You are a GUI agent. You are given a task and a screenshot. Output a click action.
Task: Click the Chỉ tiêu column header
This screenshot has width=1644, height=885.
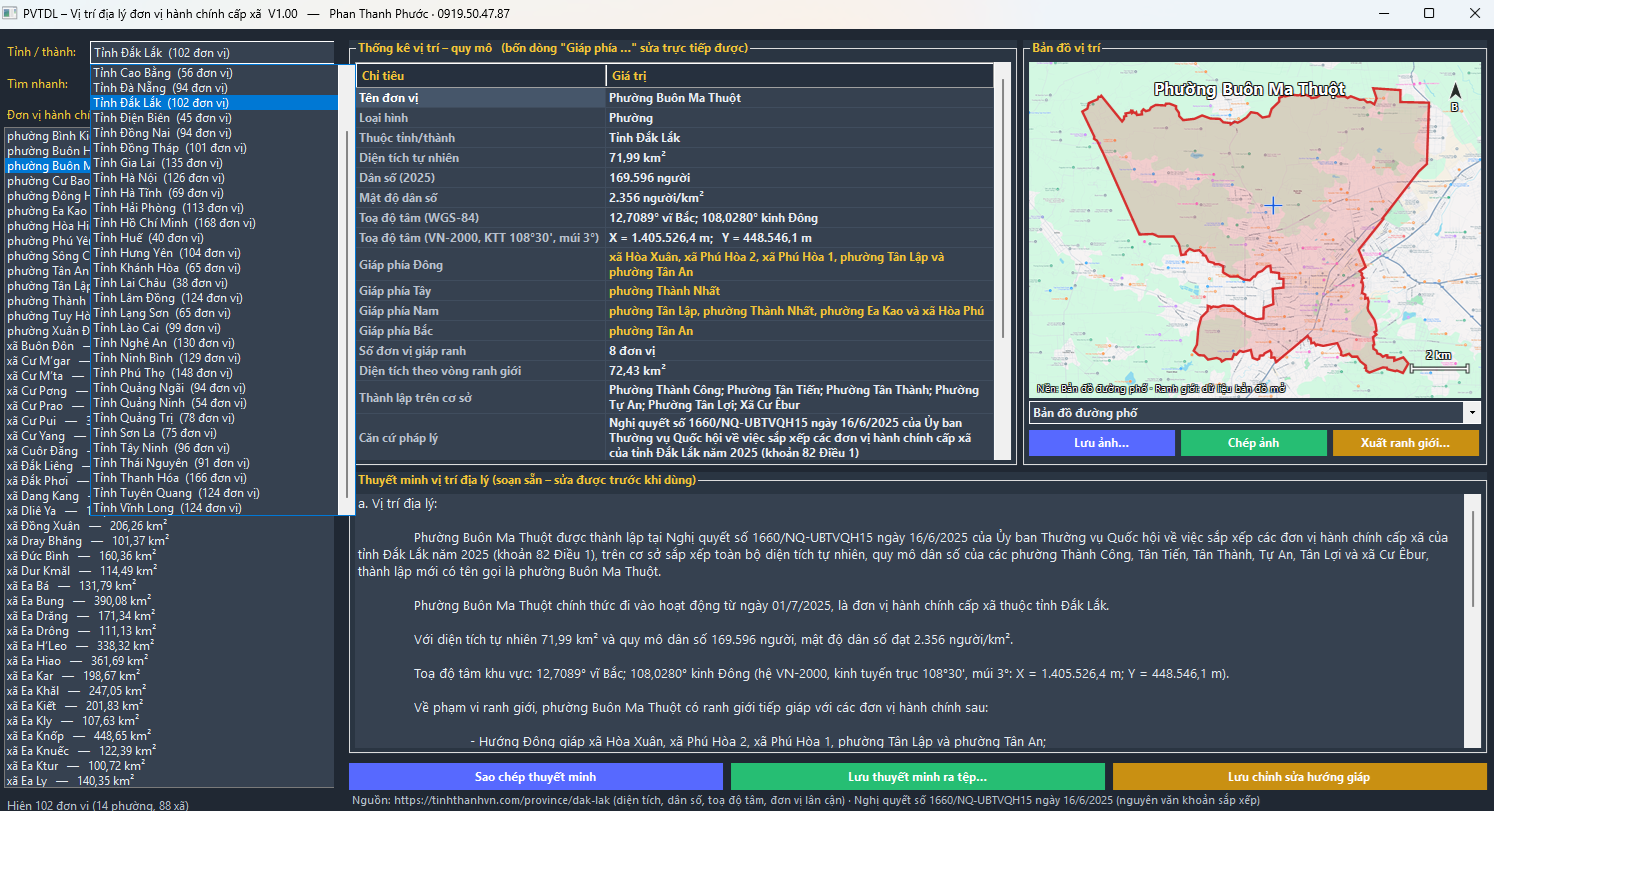[x=481, y=76]
